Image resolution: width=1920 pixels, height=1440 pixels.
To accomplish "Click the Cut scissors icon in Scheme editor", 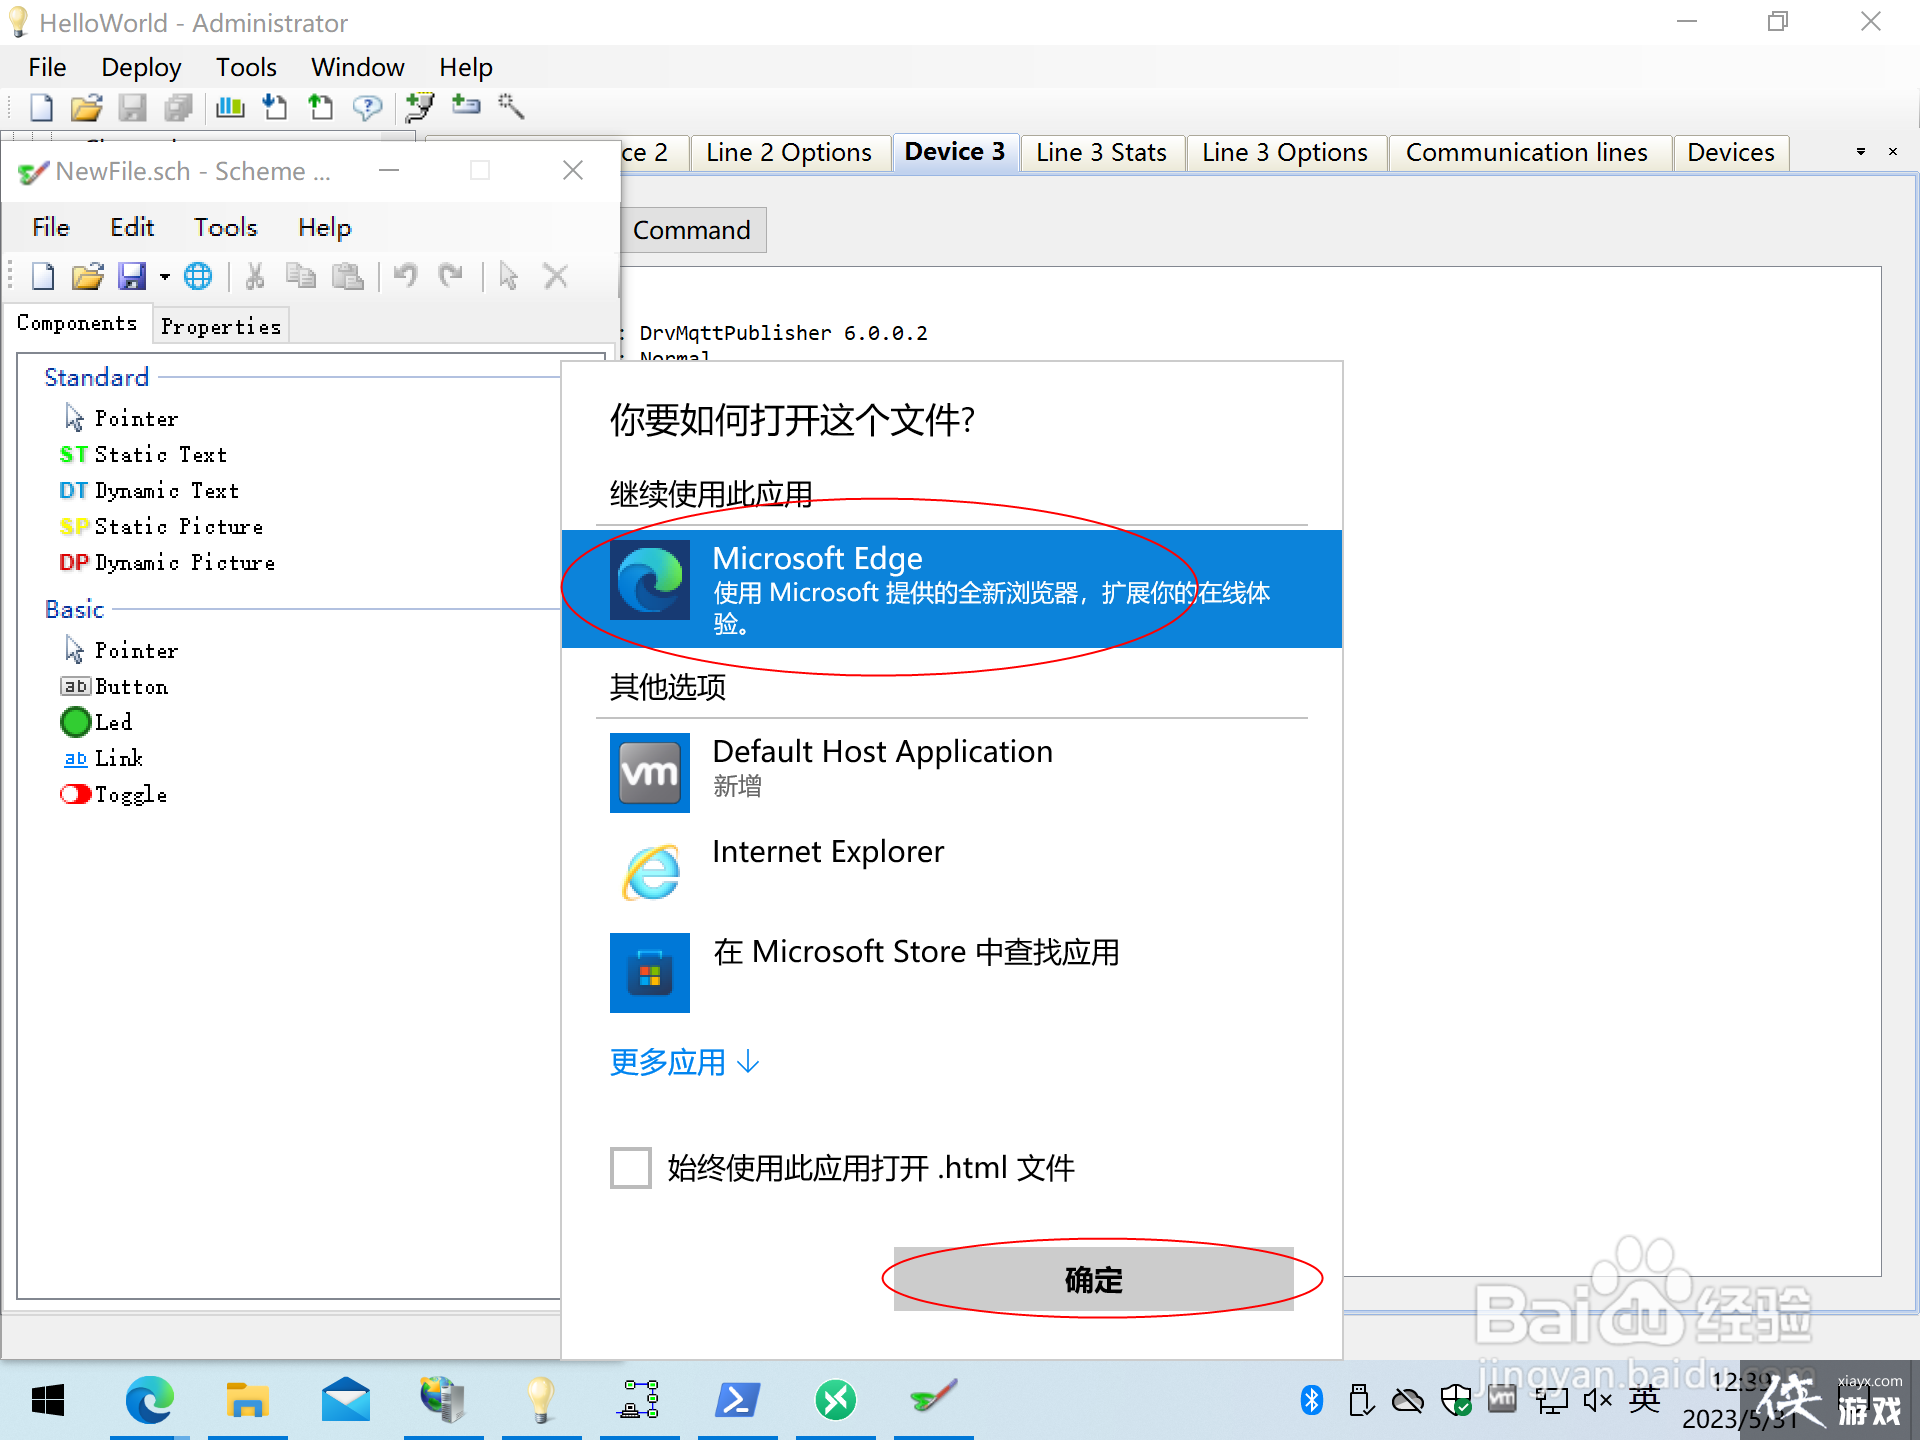I will point(255,276).
